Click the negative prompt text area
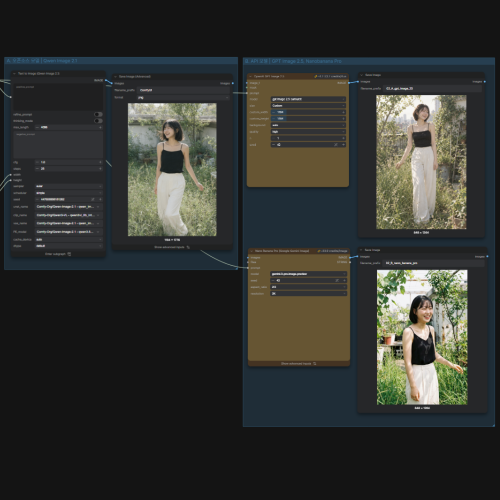 click(x=58, y=144)
